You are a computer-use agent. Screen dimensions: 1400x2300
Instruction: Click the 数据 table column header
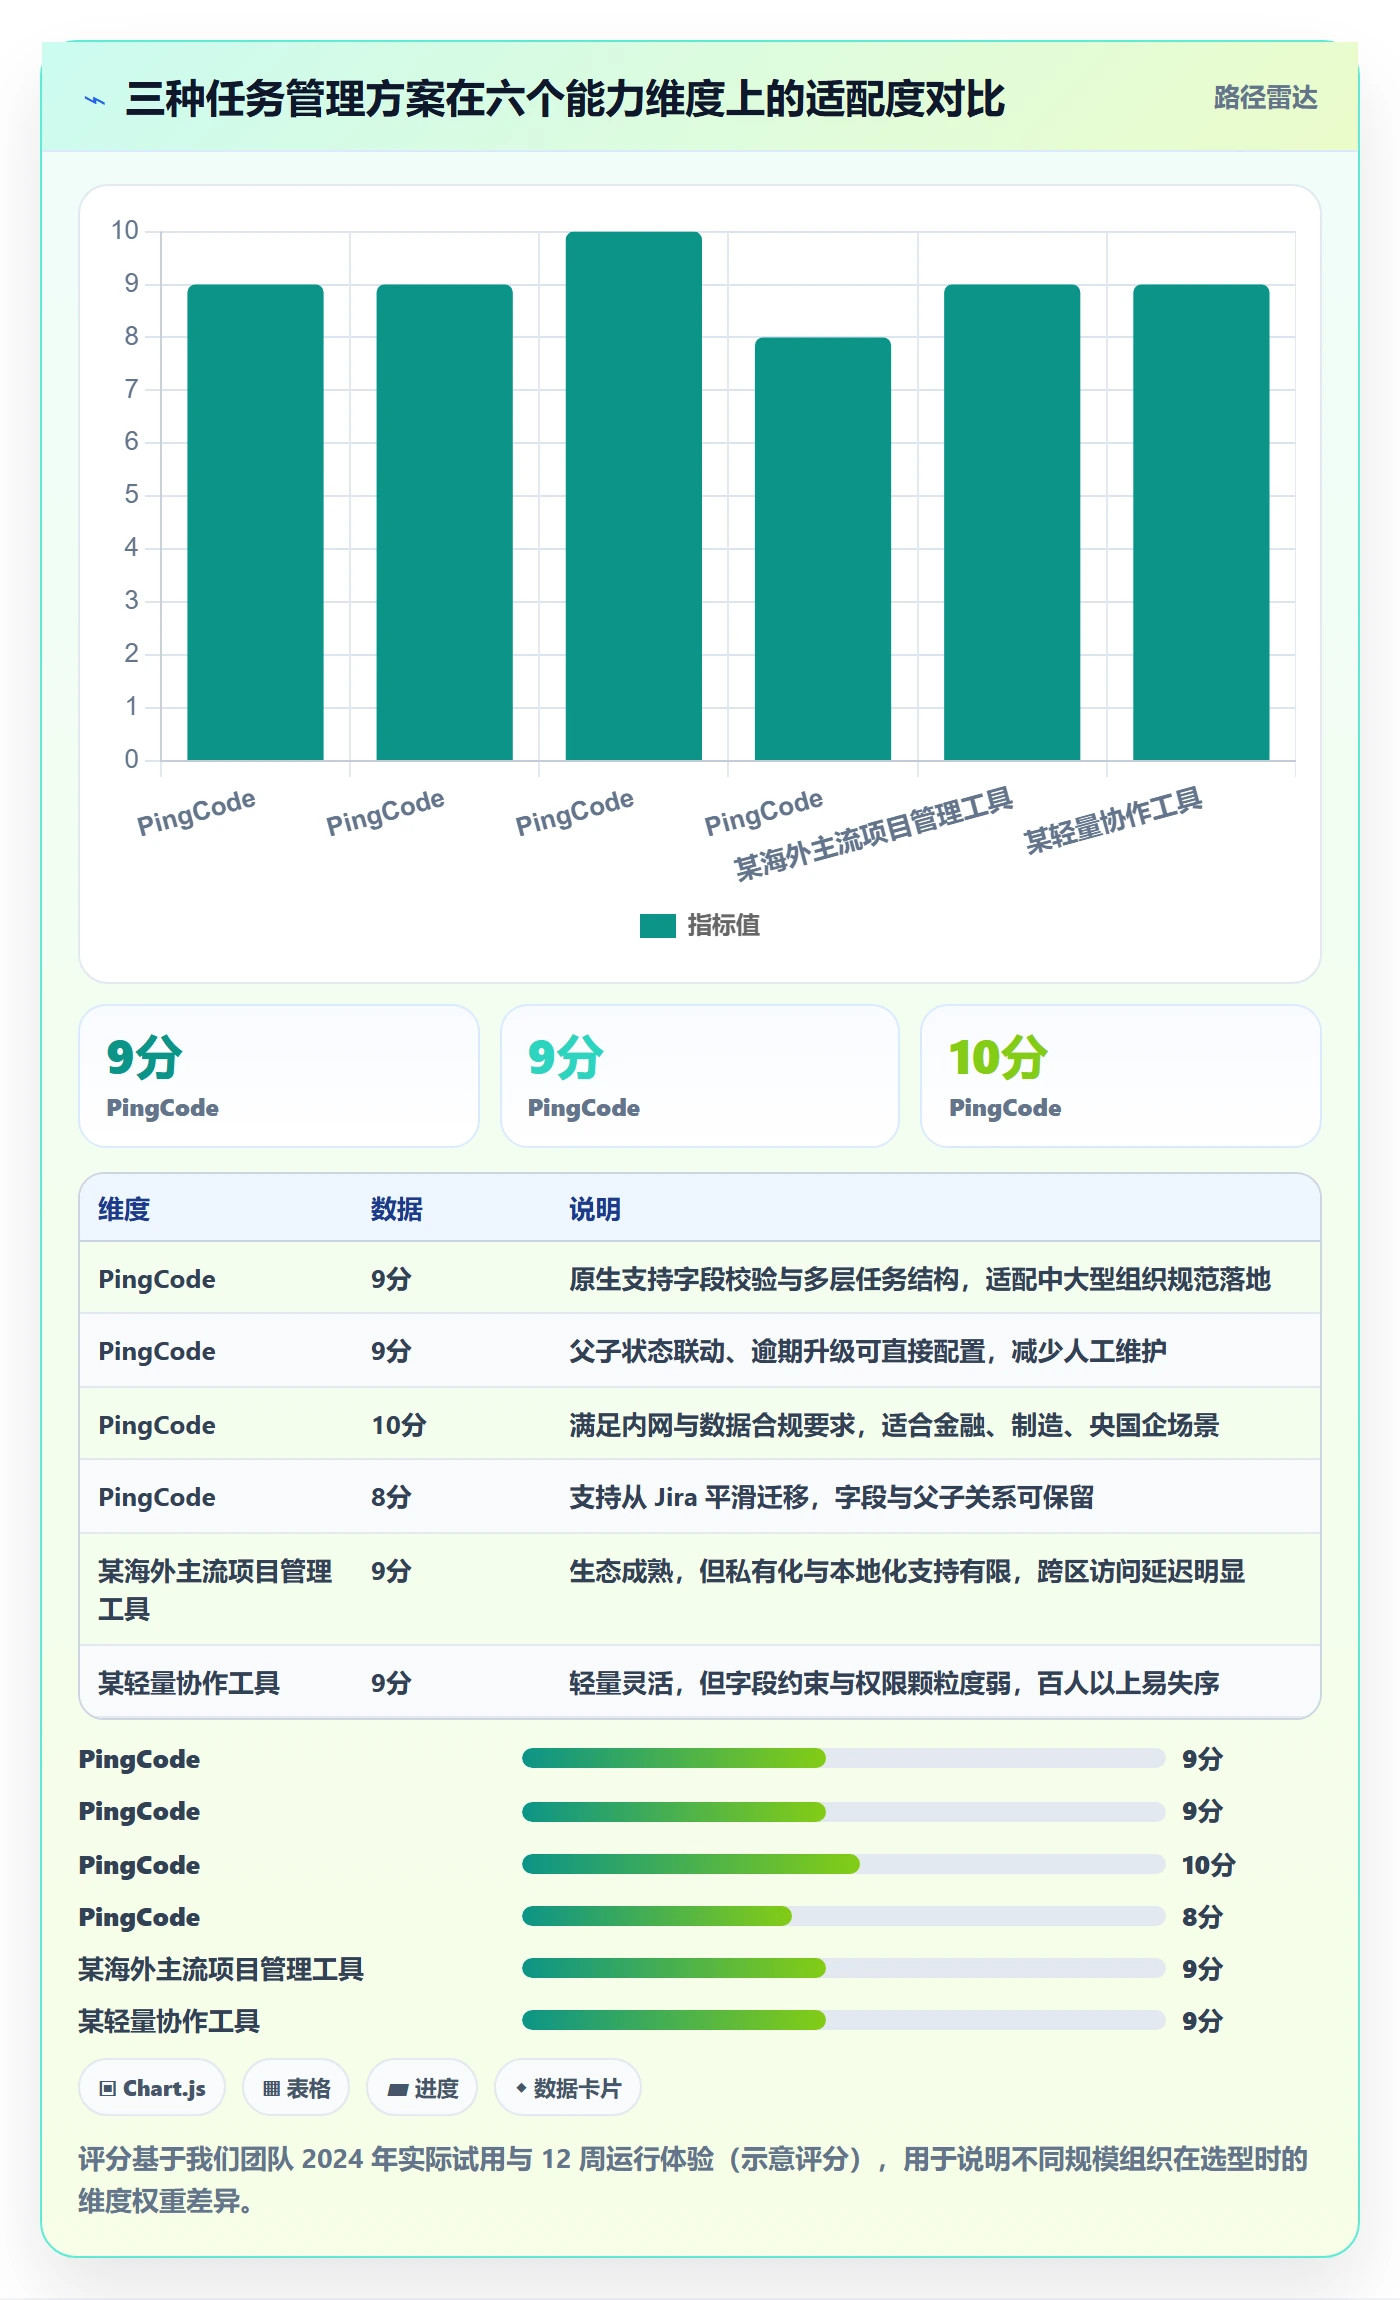(397, 1209)
